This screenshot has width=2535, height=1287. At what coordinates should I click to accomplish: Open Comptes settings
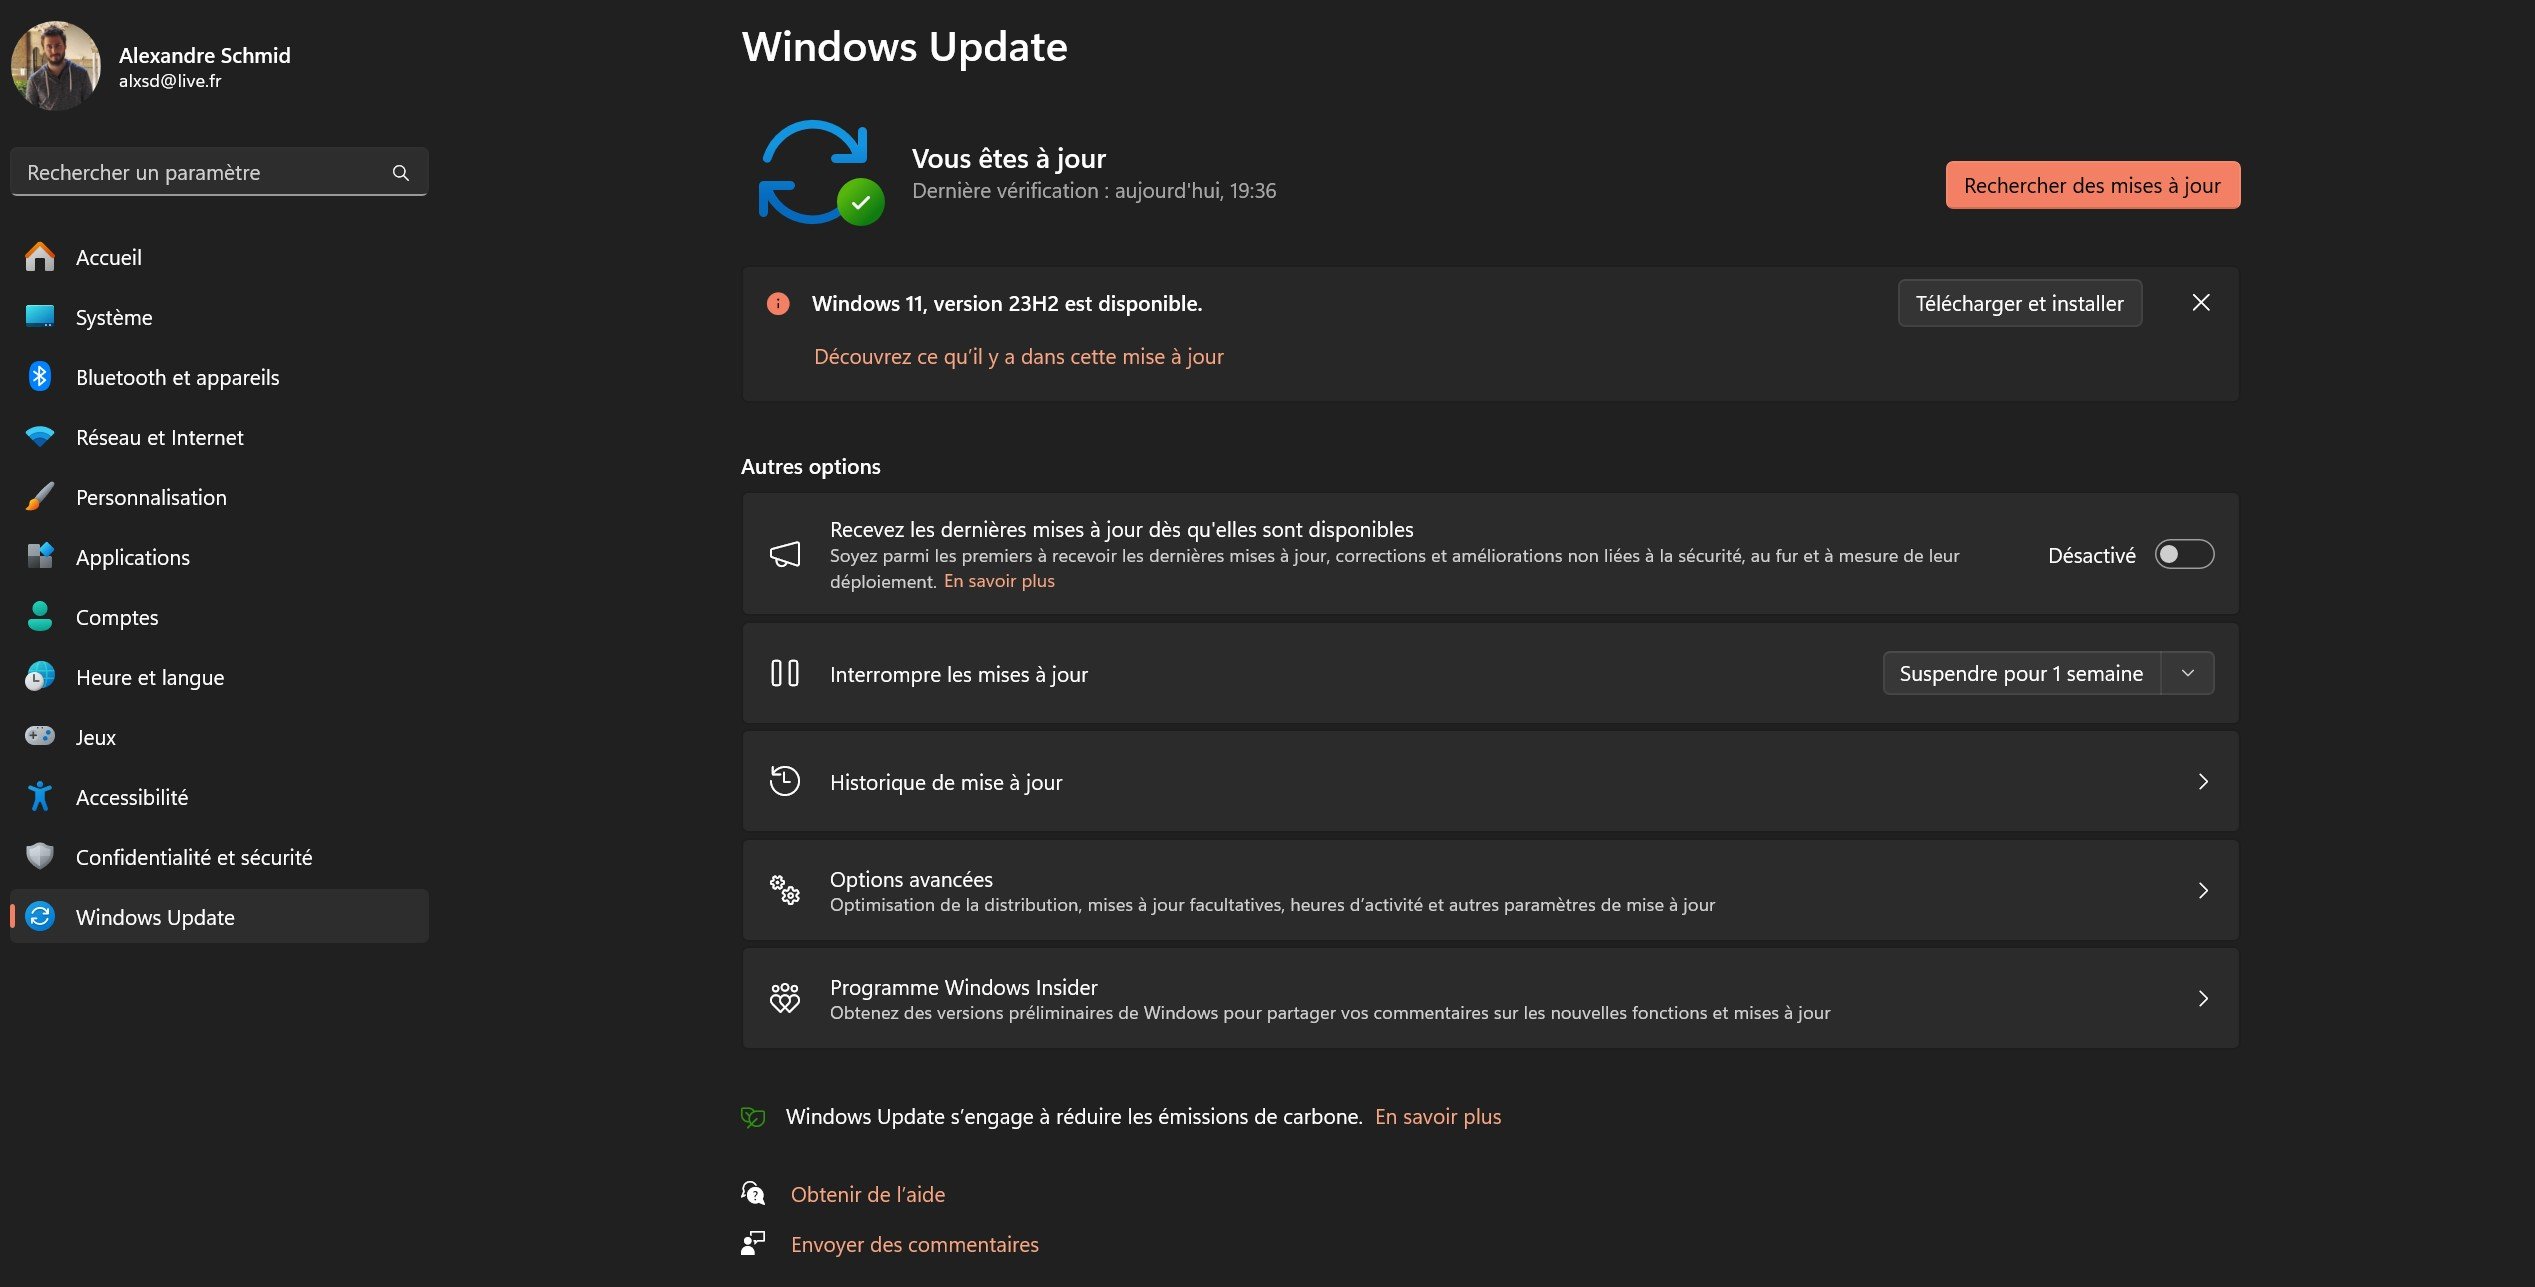116,617
